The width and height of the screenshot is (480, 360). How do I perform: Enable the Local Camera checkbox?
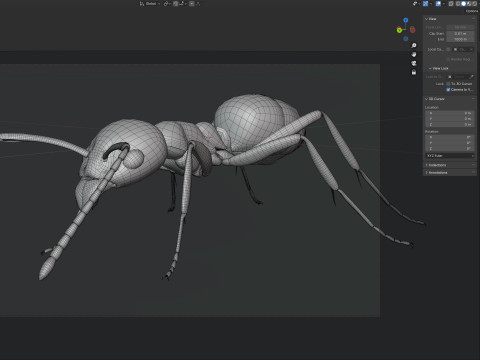coord(448,49)
